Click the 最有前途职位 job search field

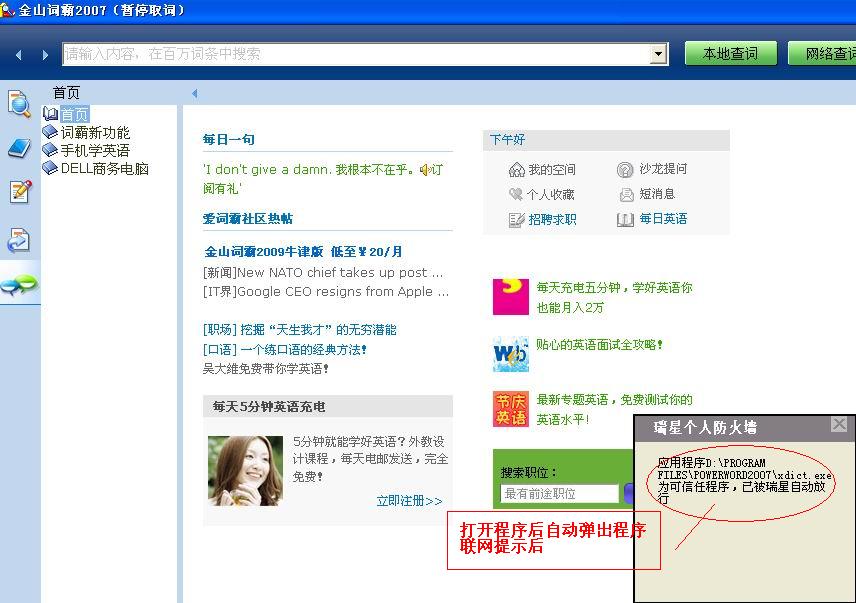(559, 493)
